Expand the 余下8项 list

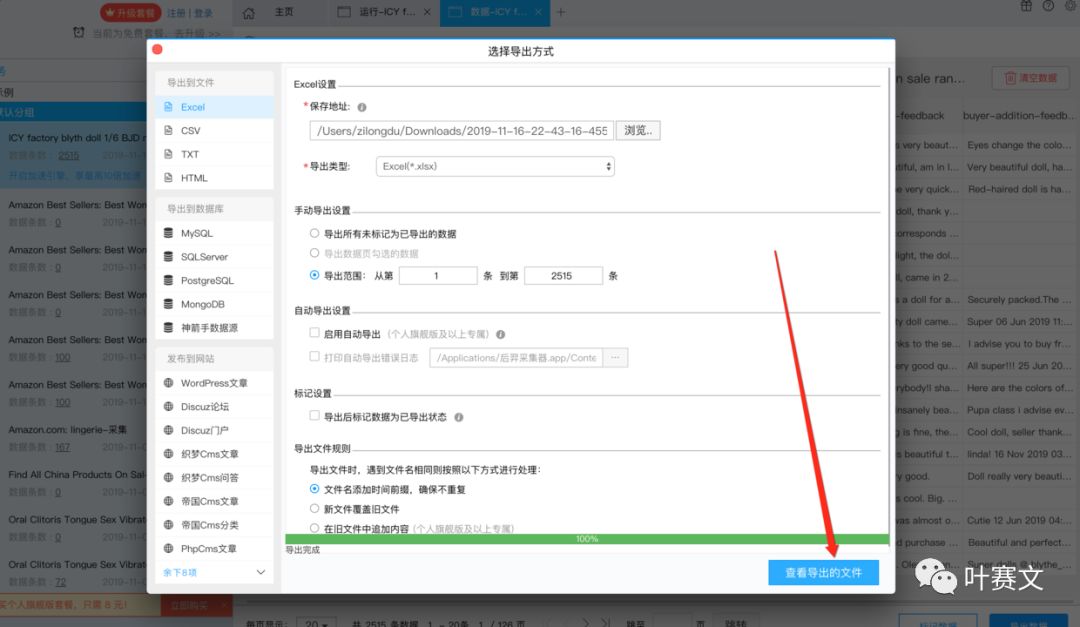214,573
